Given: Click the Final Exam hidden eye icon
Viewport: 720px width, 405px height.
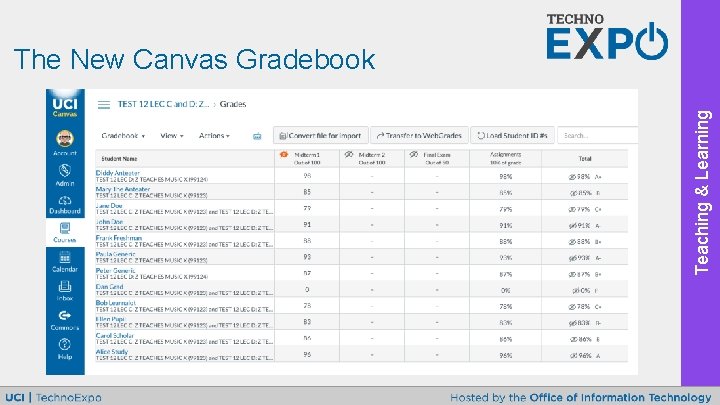Looking at the screenshot, I should 414,155.
